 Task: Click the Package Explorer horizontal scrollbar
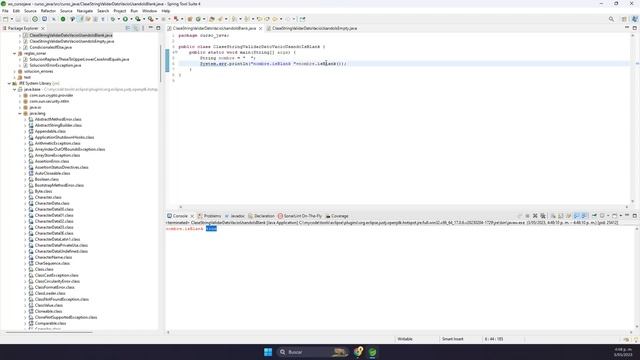tap(49, 332)
